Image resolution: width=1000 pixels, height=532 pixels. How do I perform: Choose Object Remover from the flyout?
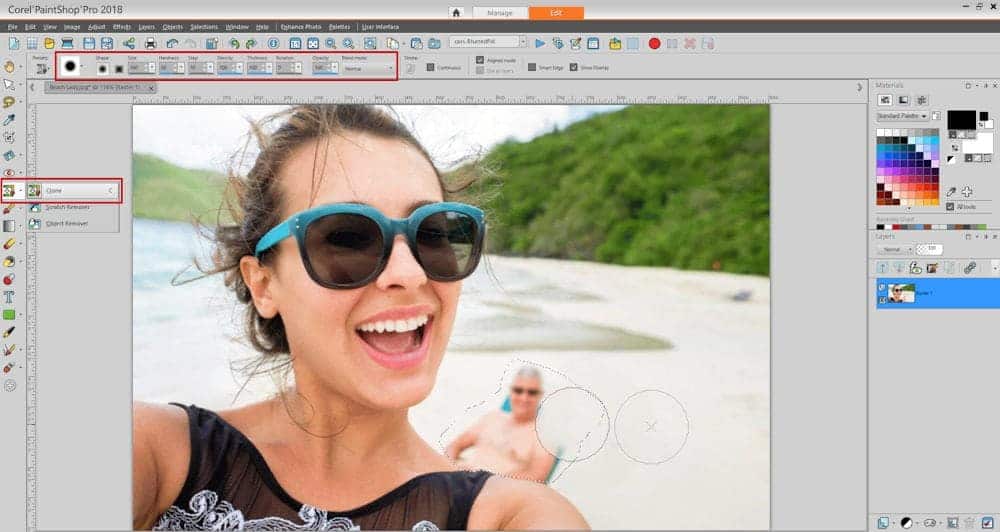(66, 223)
